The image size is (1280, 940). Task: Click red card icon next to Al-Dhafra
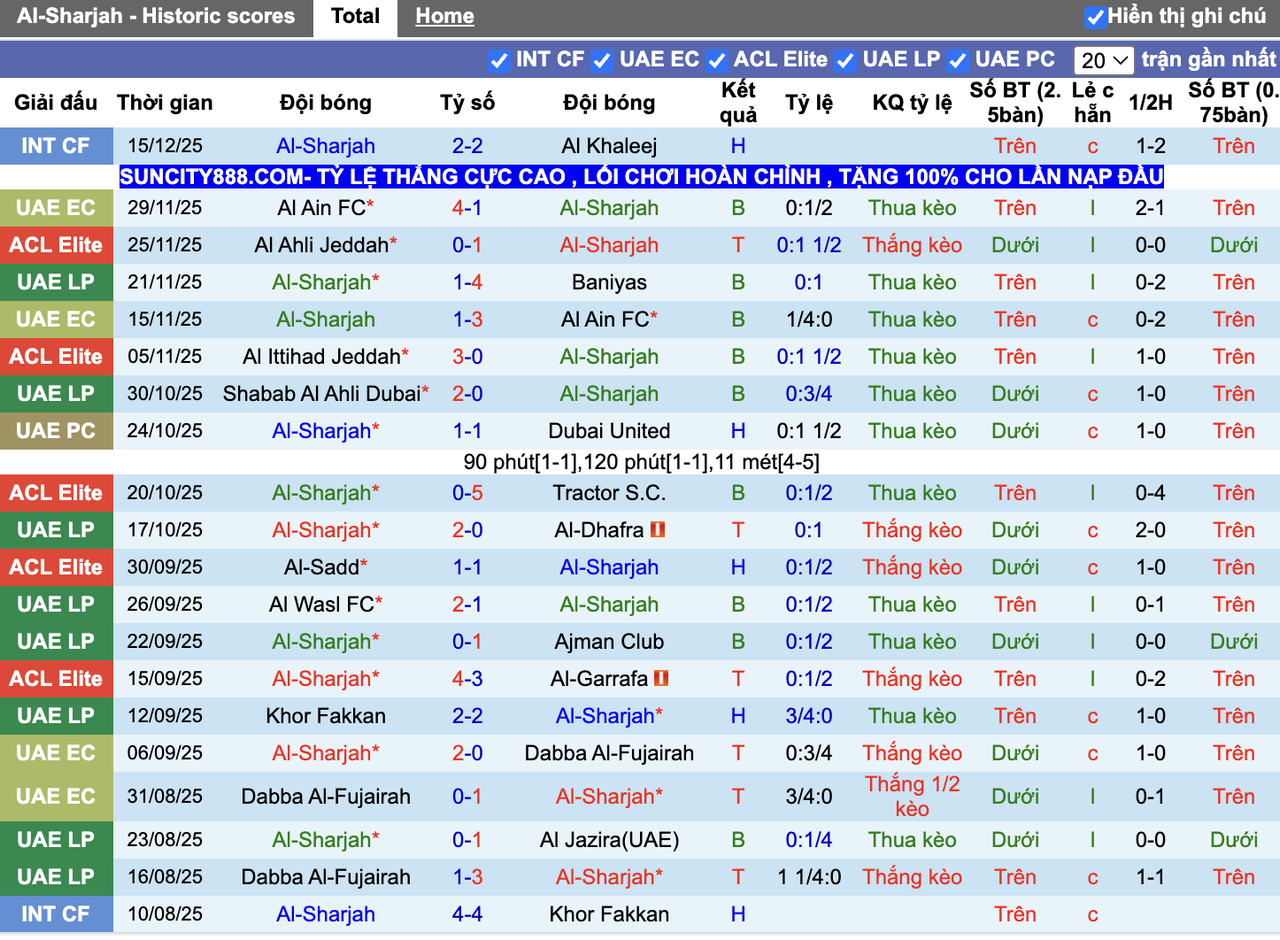658,530
